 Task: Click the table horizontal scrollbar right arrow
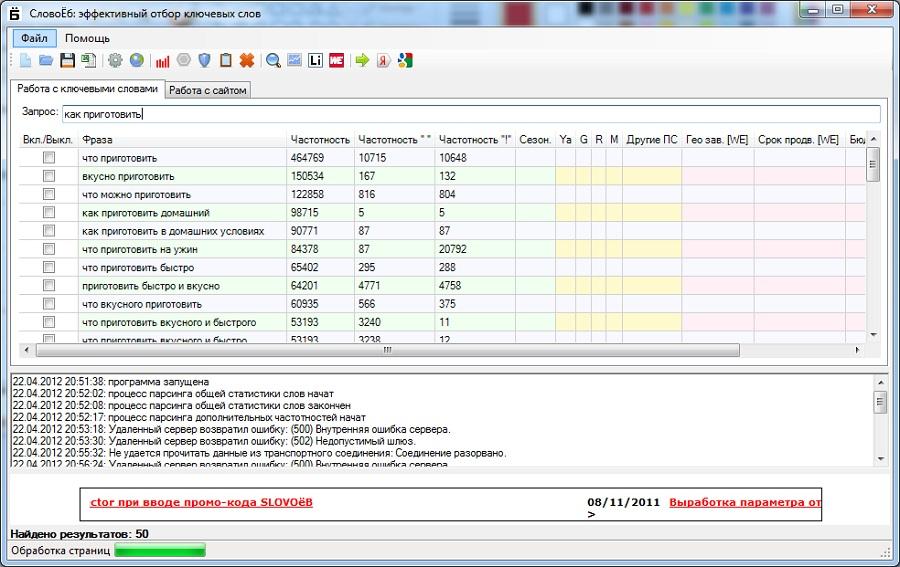pos(858,349)
